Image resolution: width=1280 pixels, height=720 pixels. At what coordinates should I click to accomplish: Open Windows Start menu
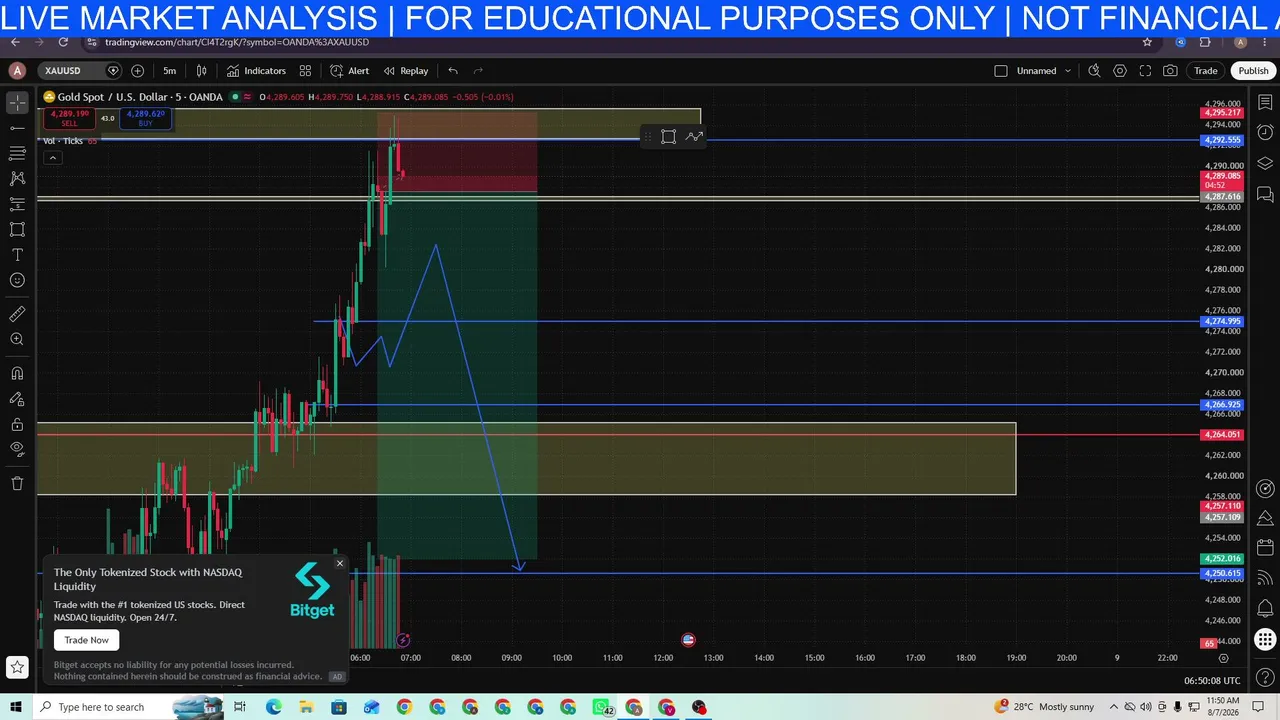[x=17, y=707]
